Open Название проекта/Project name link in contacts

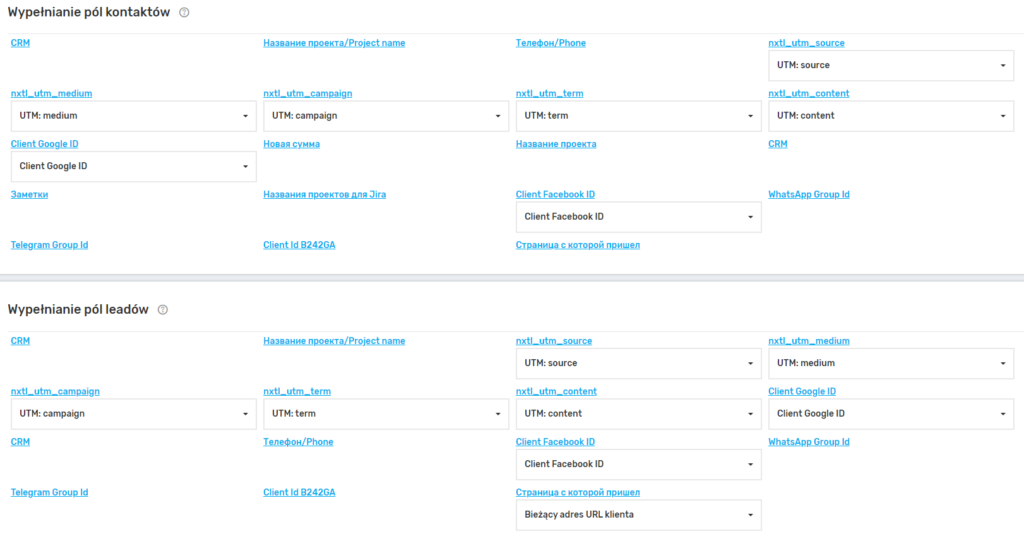[x=334, y=43]
